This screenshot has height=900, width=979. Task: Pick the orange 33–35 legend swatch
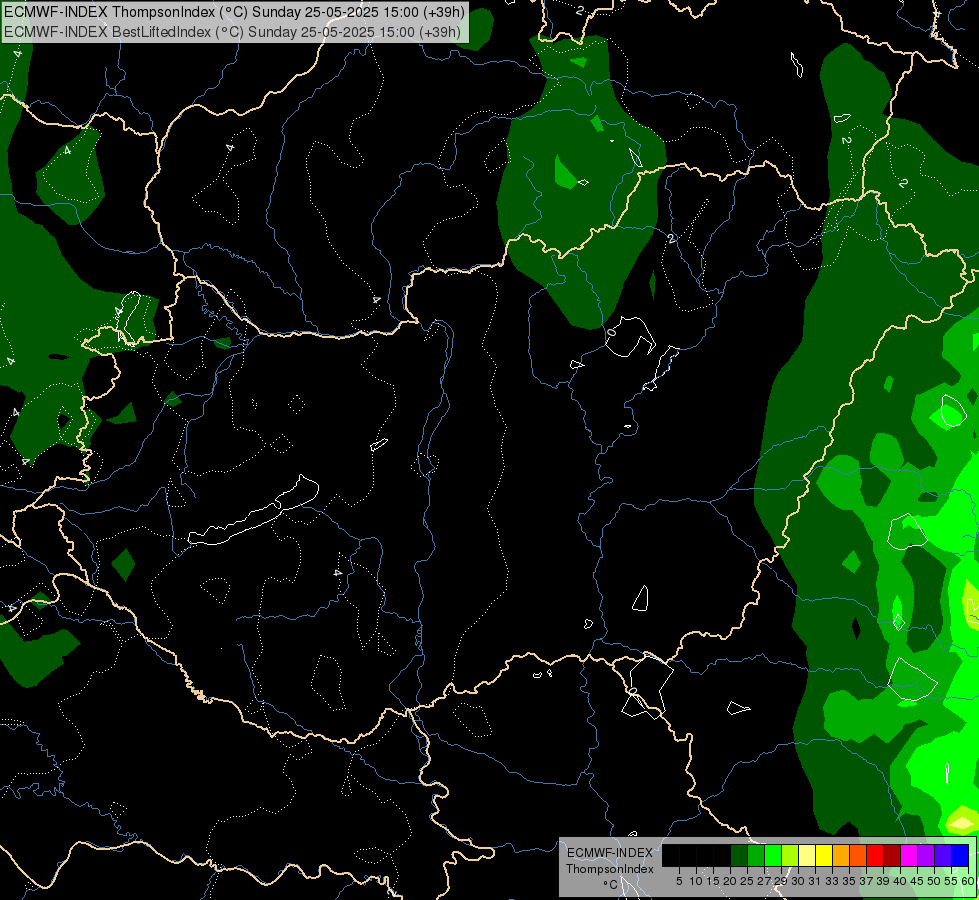pyautogui.click(x=841, y=855)
